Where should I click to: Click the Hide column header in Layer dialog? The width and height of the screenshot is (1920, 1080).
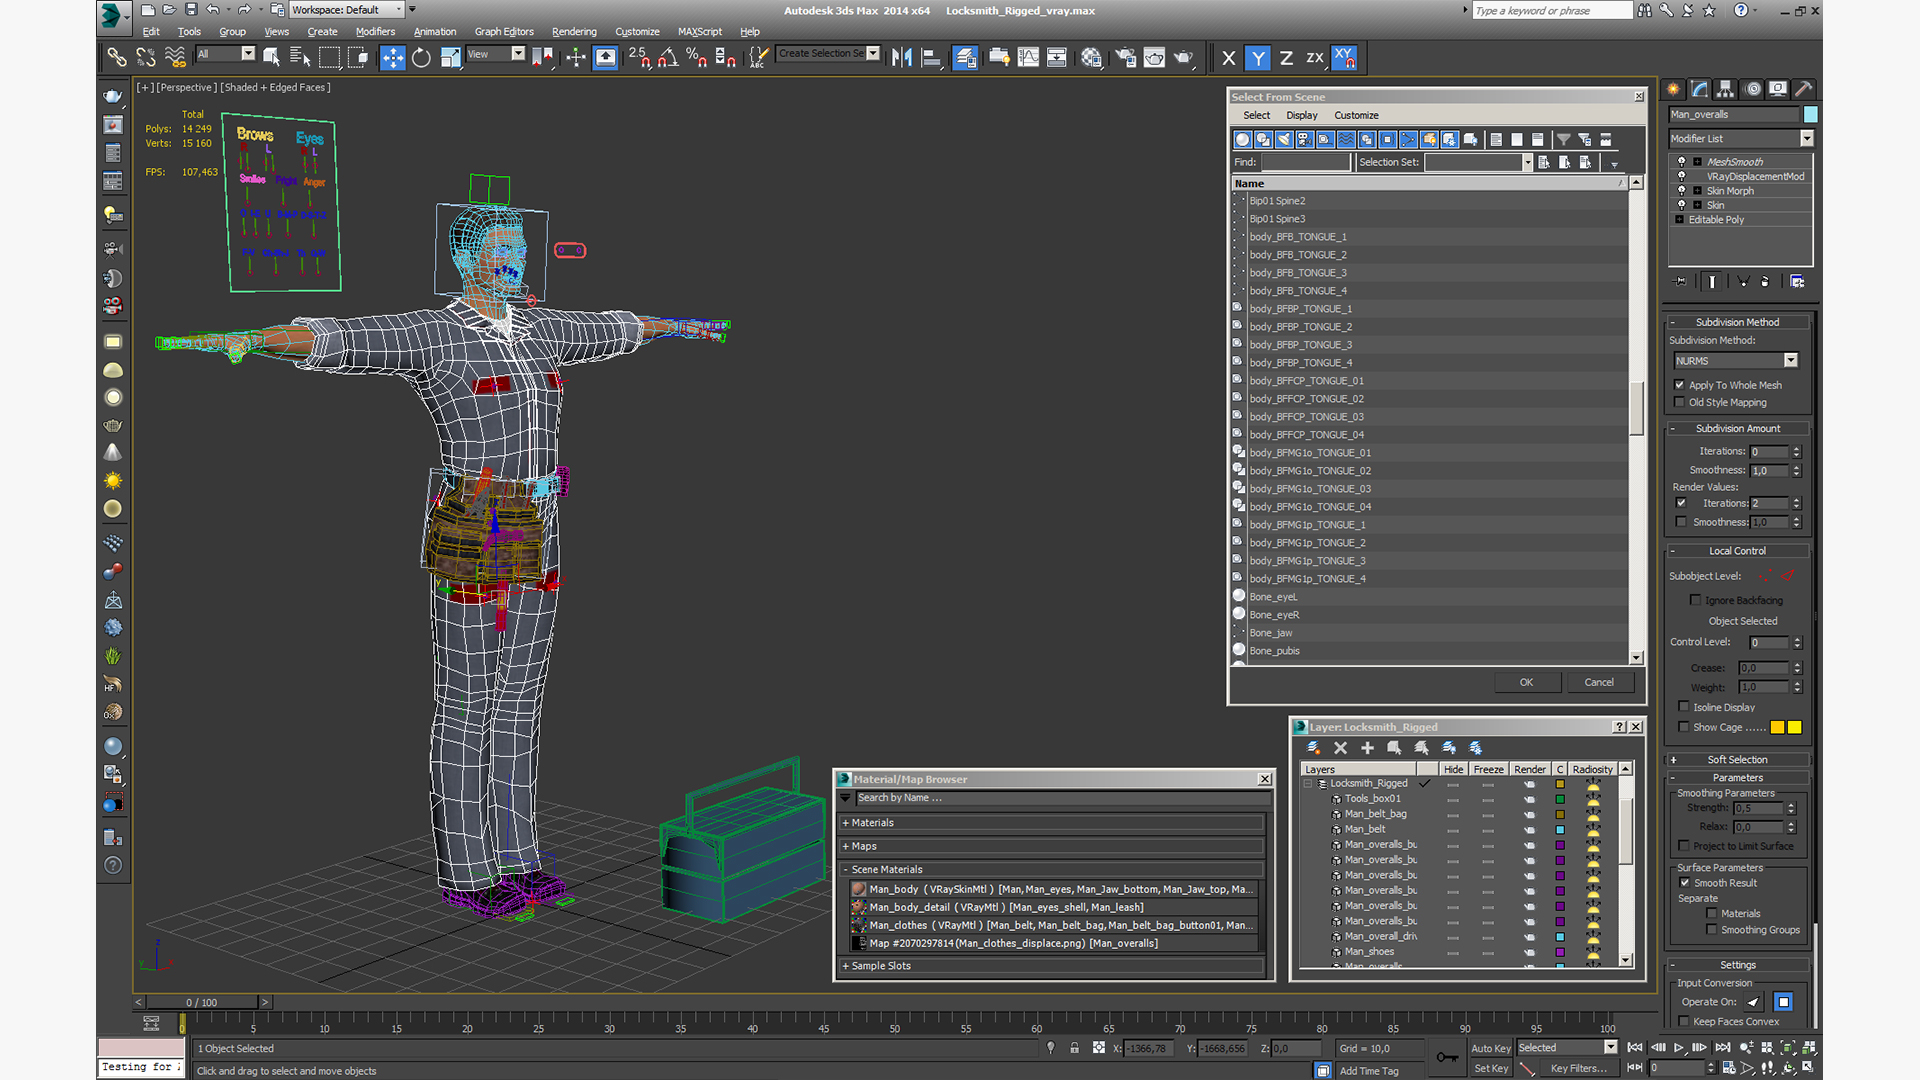[1453, 770]
